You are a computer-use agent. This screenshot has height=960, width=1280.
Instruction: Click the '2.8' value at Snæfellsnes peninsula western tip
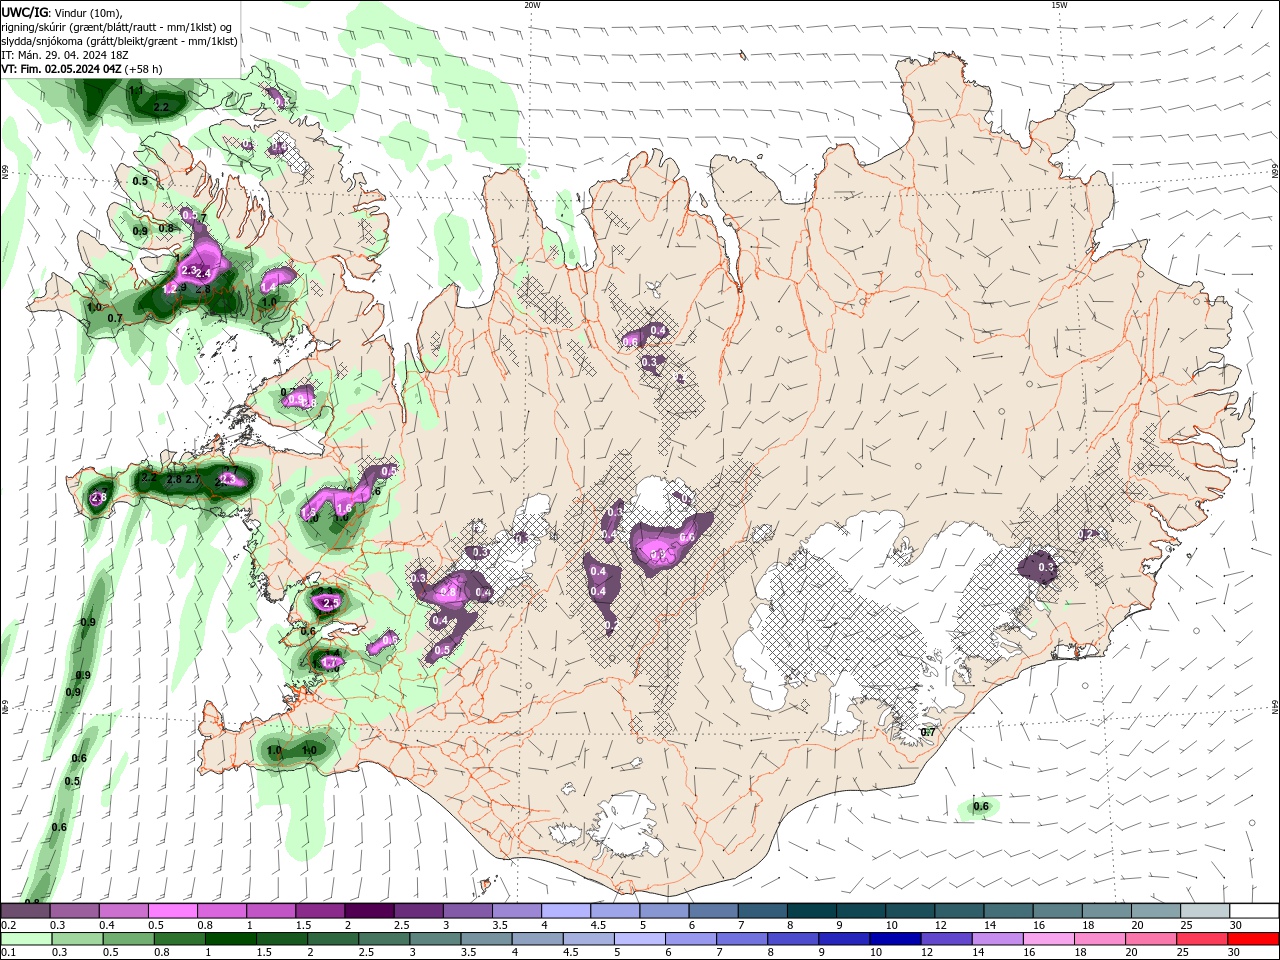(99, 498)
